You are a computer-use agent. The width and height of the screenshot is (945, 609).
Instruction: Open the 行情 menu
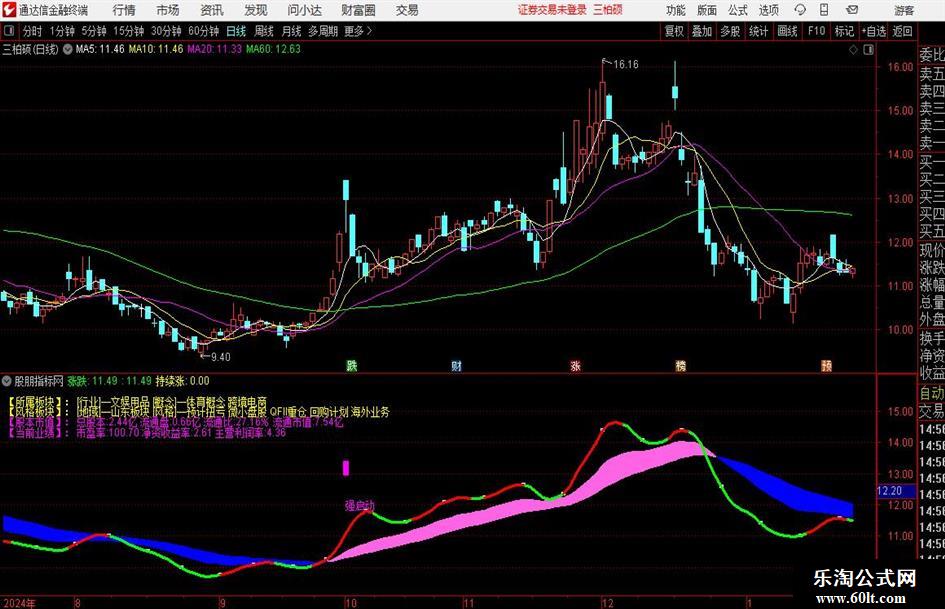coord(124,10)
